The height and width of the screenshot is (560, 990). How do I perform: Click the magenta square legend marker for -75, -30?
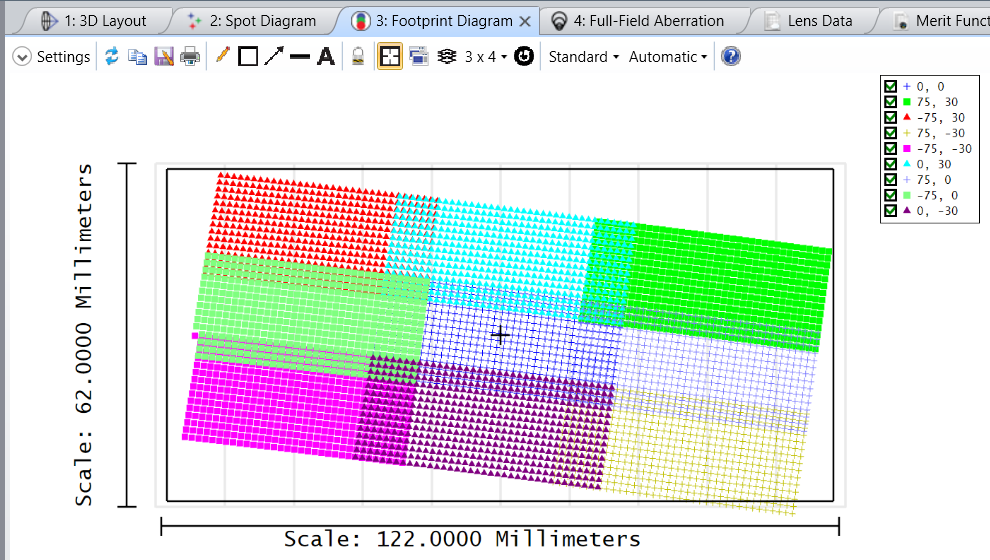[x=907, y=148]
